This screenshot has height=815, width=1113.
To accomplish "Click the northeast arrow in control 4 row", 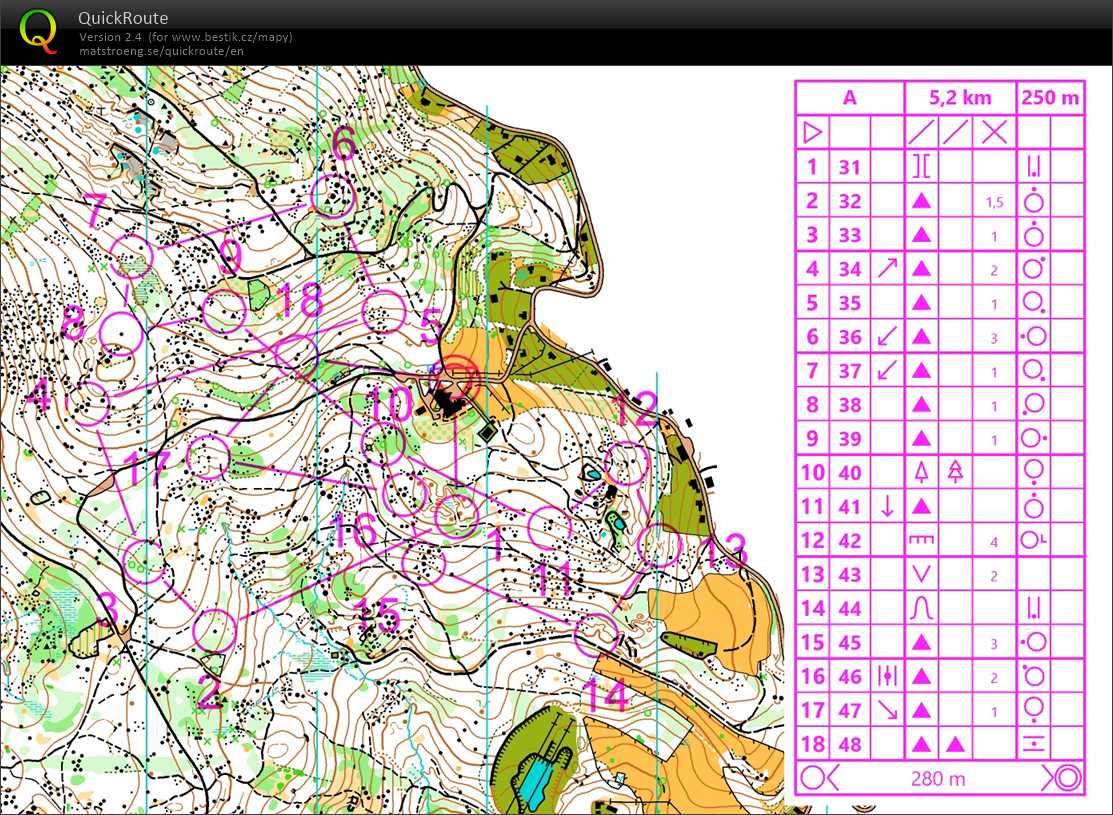I will tap(886, 268).
